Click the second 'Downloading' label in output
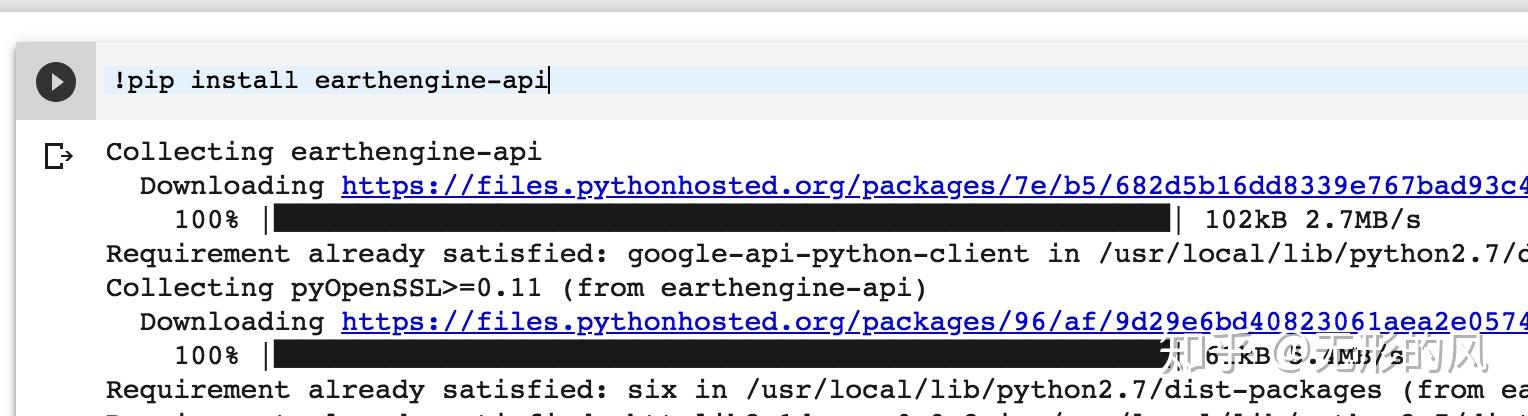This screenshot has height=416, width=1528. pos(232,322)
